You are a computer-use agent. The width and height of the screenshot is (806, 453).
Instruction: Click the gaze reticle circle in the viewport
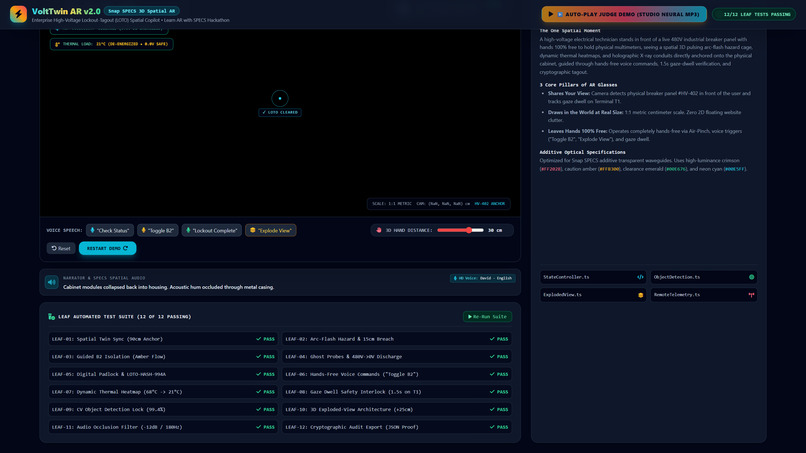click(x=280, y=98)
